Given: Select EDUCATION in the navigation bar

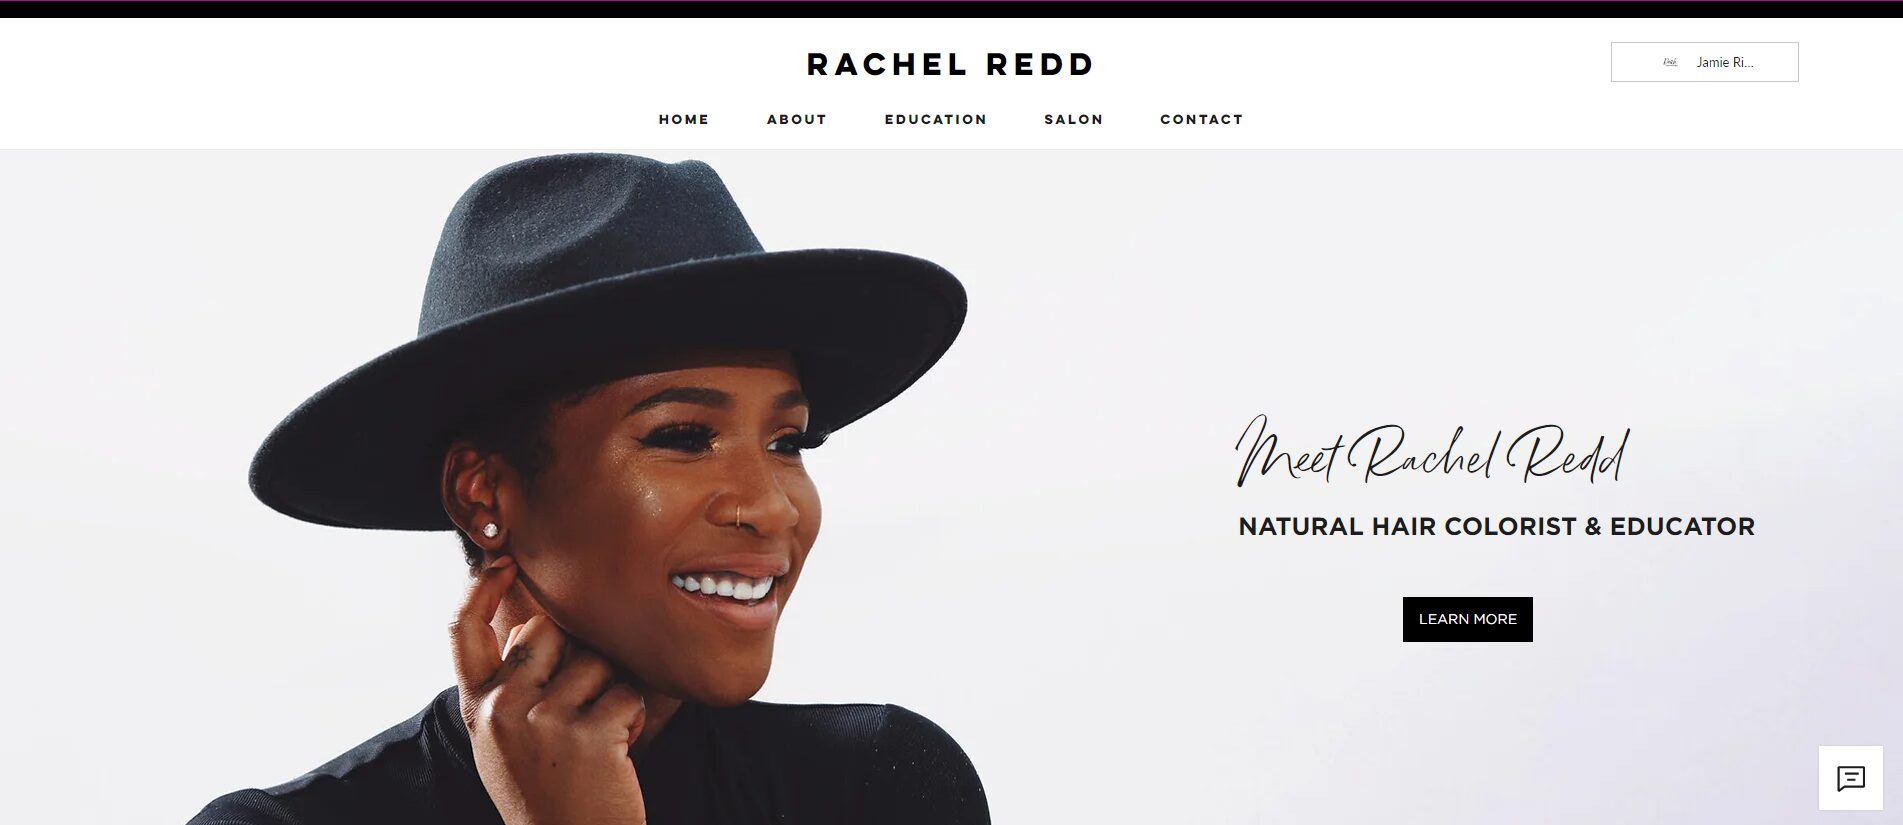Looking at the screenshot, I should click(x=936, y=119).
